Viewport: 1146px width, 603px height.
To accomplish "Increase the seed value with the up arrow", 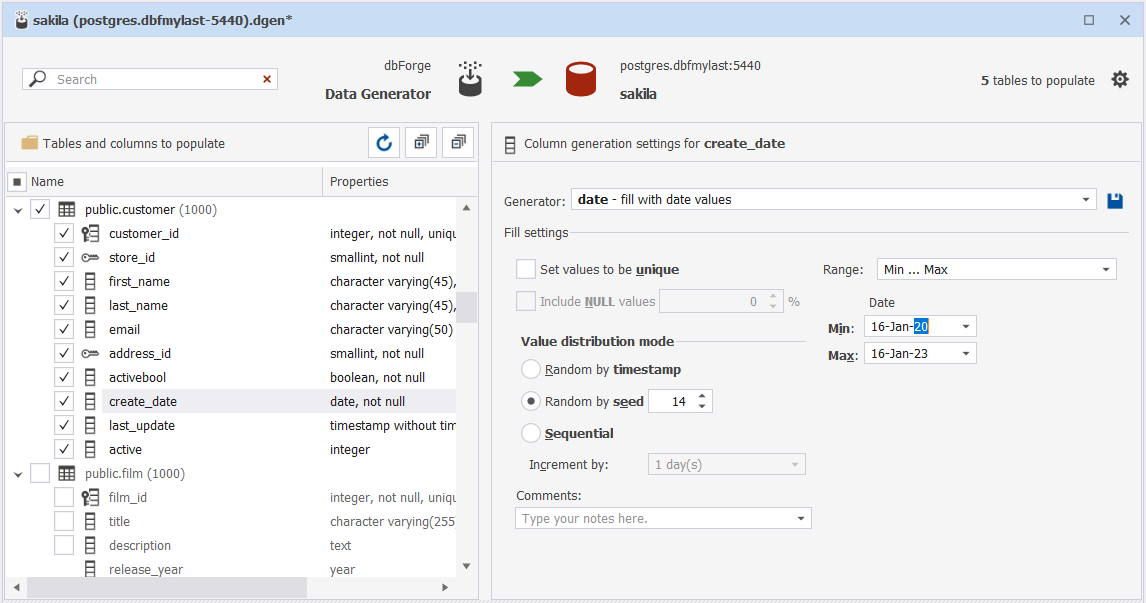I will [x=702, y=396].
